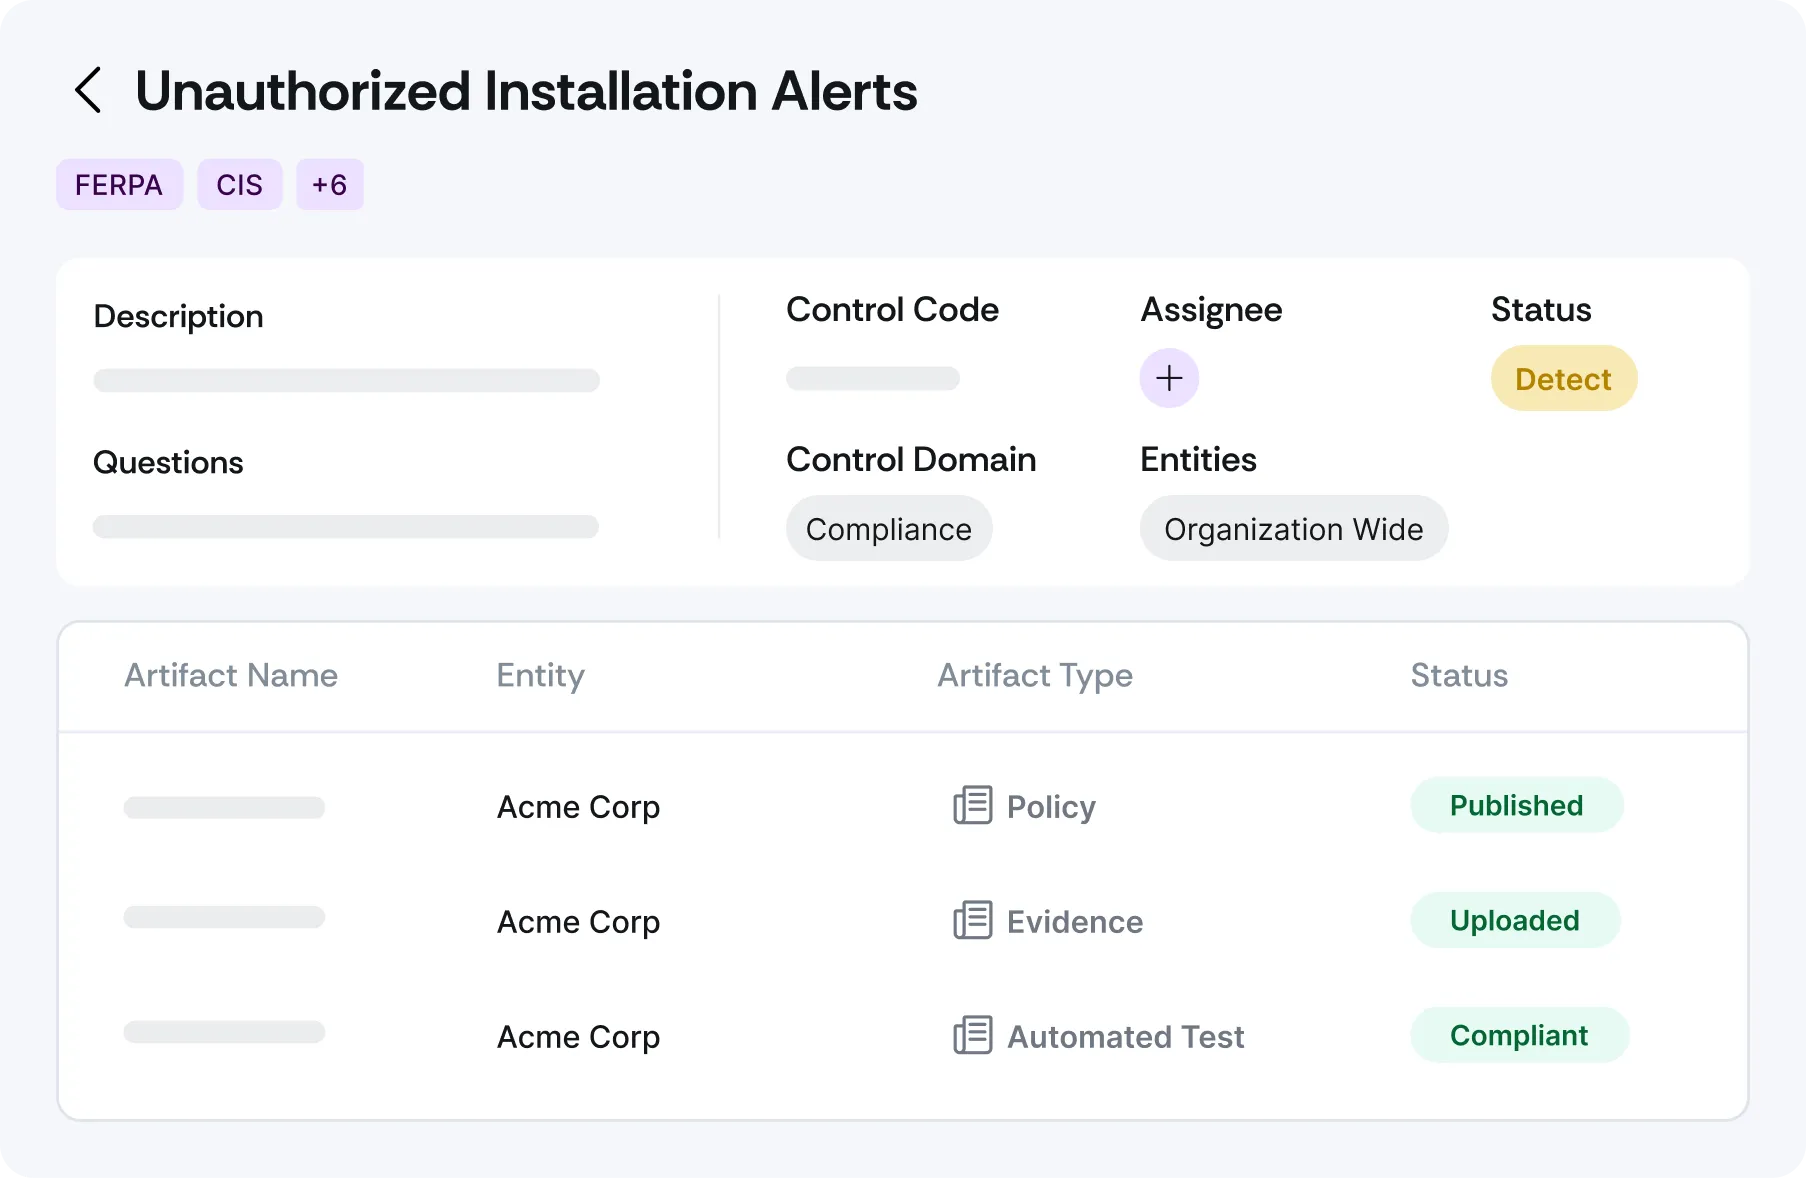
Task: Click the back arrow beside the title
Action: point(88,91)
